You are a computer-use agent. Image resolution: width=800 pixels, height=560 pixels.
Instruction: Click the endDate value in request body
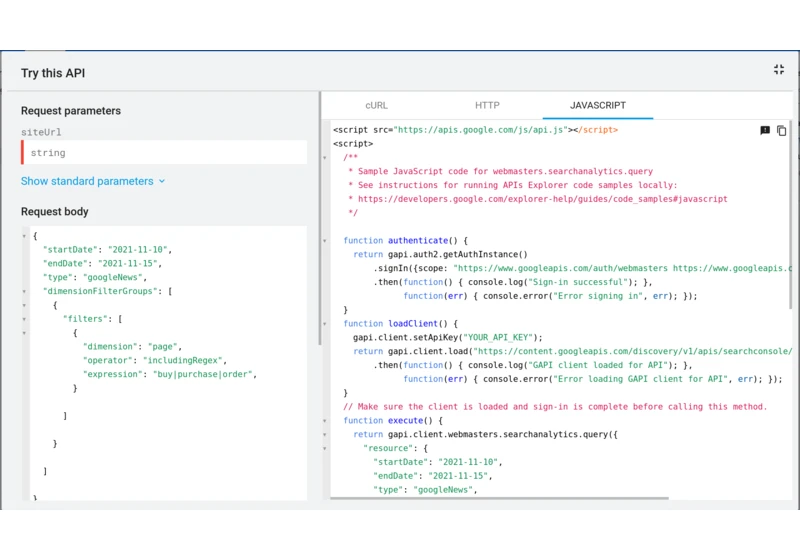tap(128, 264)
